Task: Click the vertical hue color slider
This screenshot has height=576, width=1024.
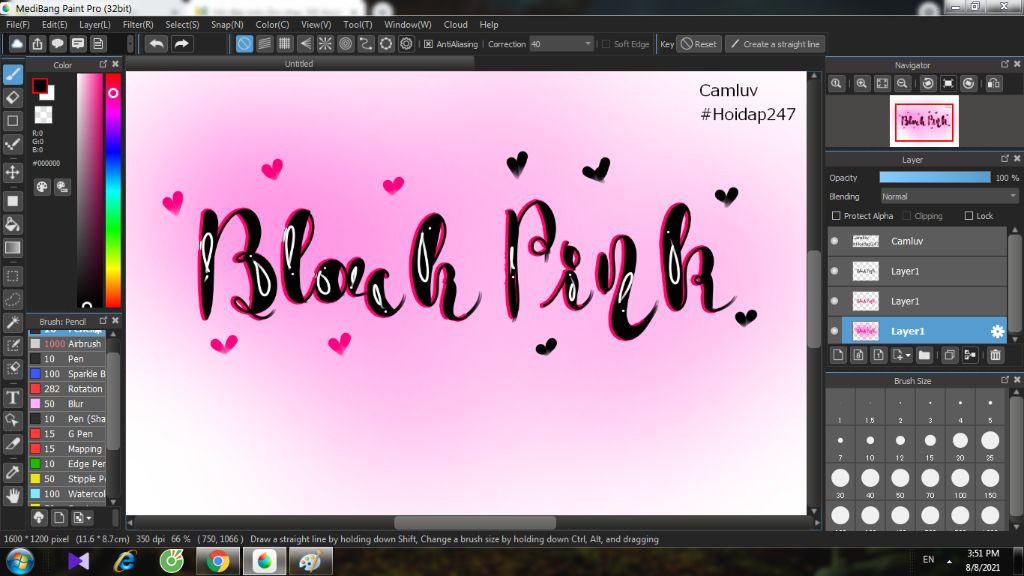Action: coord(113,189)
